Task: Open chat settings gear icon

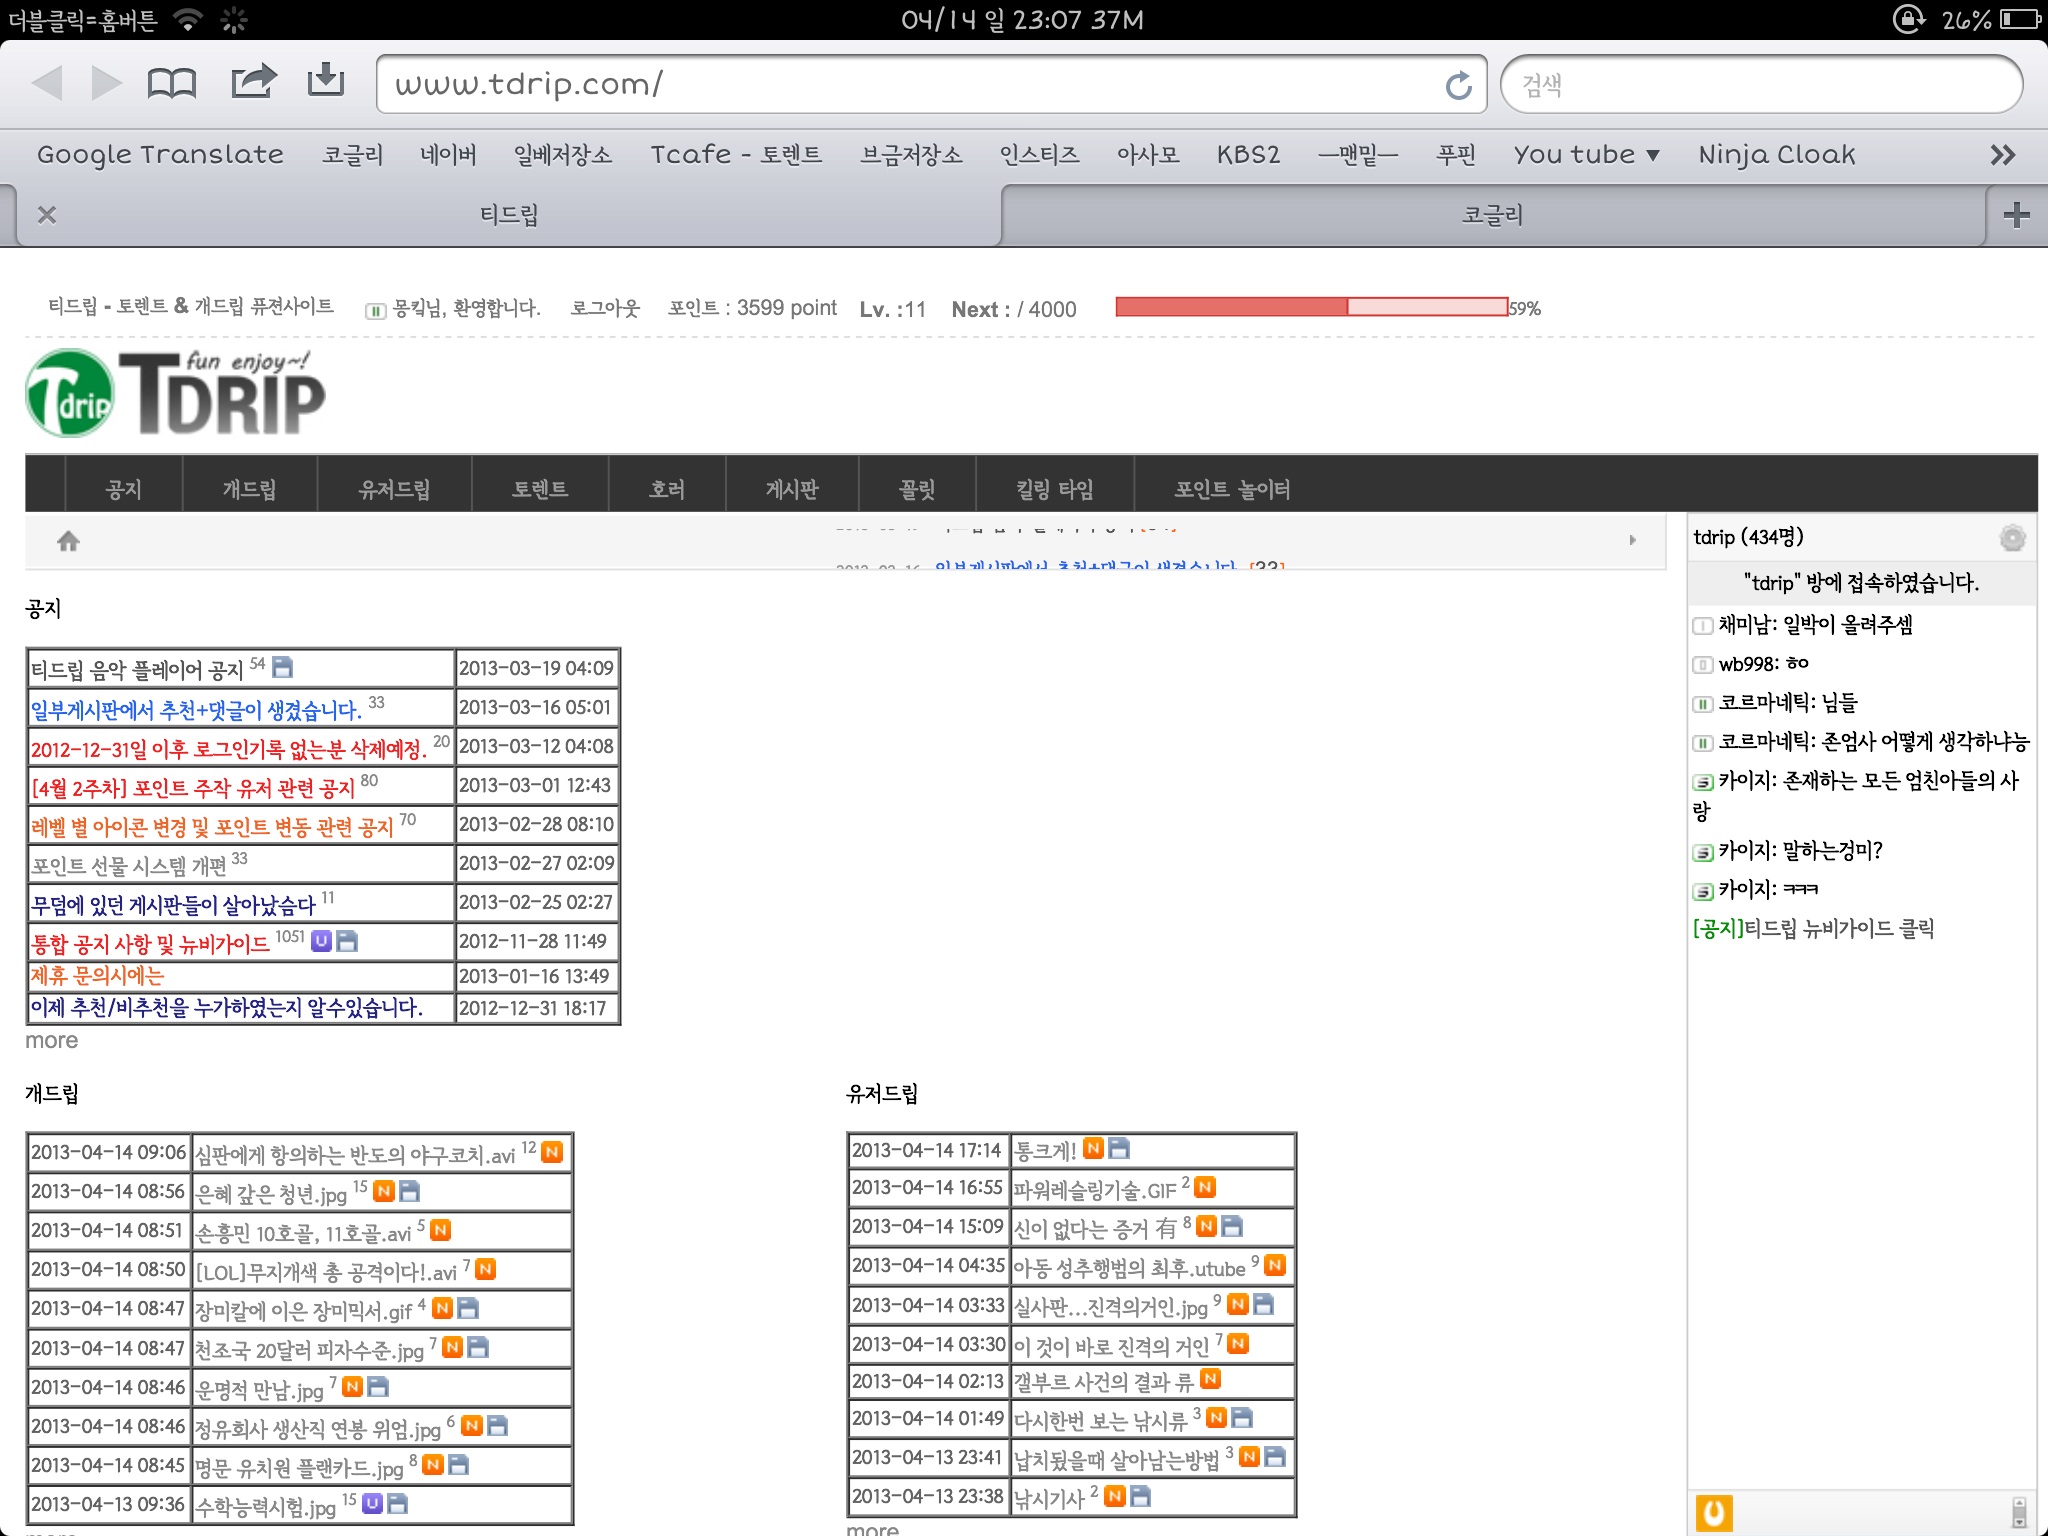Action: point(2012,538)
